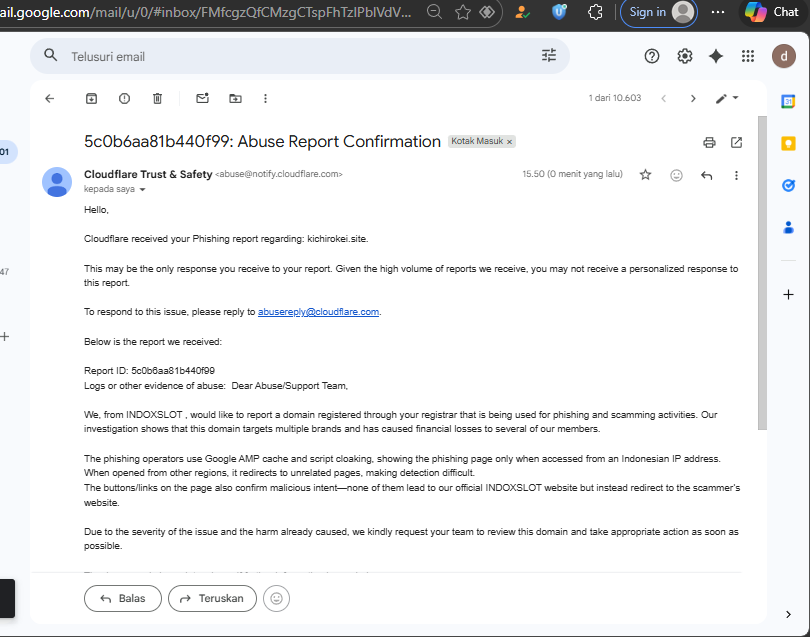Click Balas reply button

tap(123, 598)
